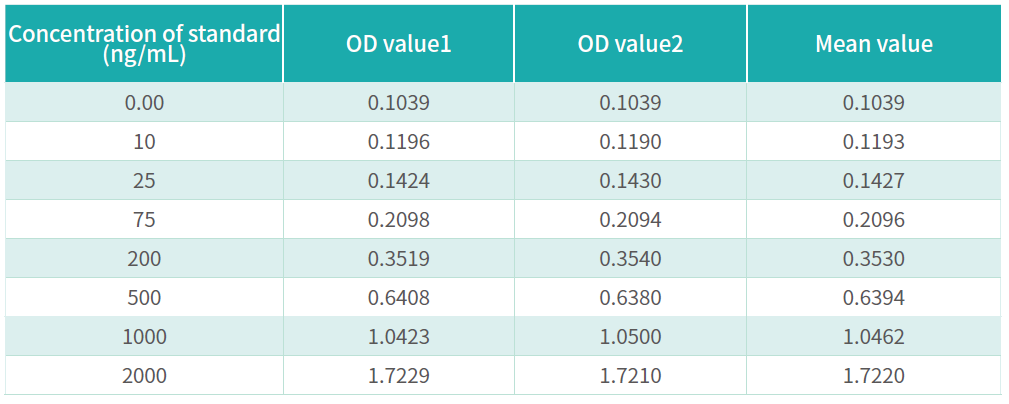Click the 200 concentration cell
1009x404 pixels.
coord(145,259)
